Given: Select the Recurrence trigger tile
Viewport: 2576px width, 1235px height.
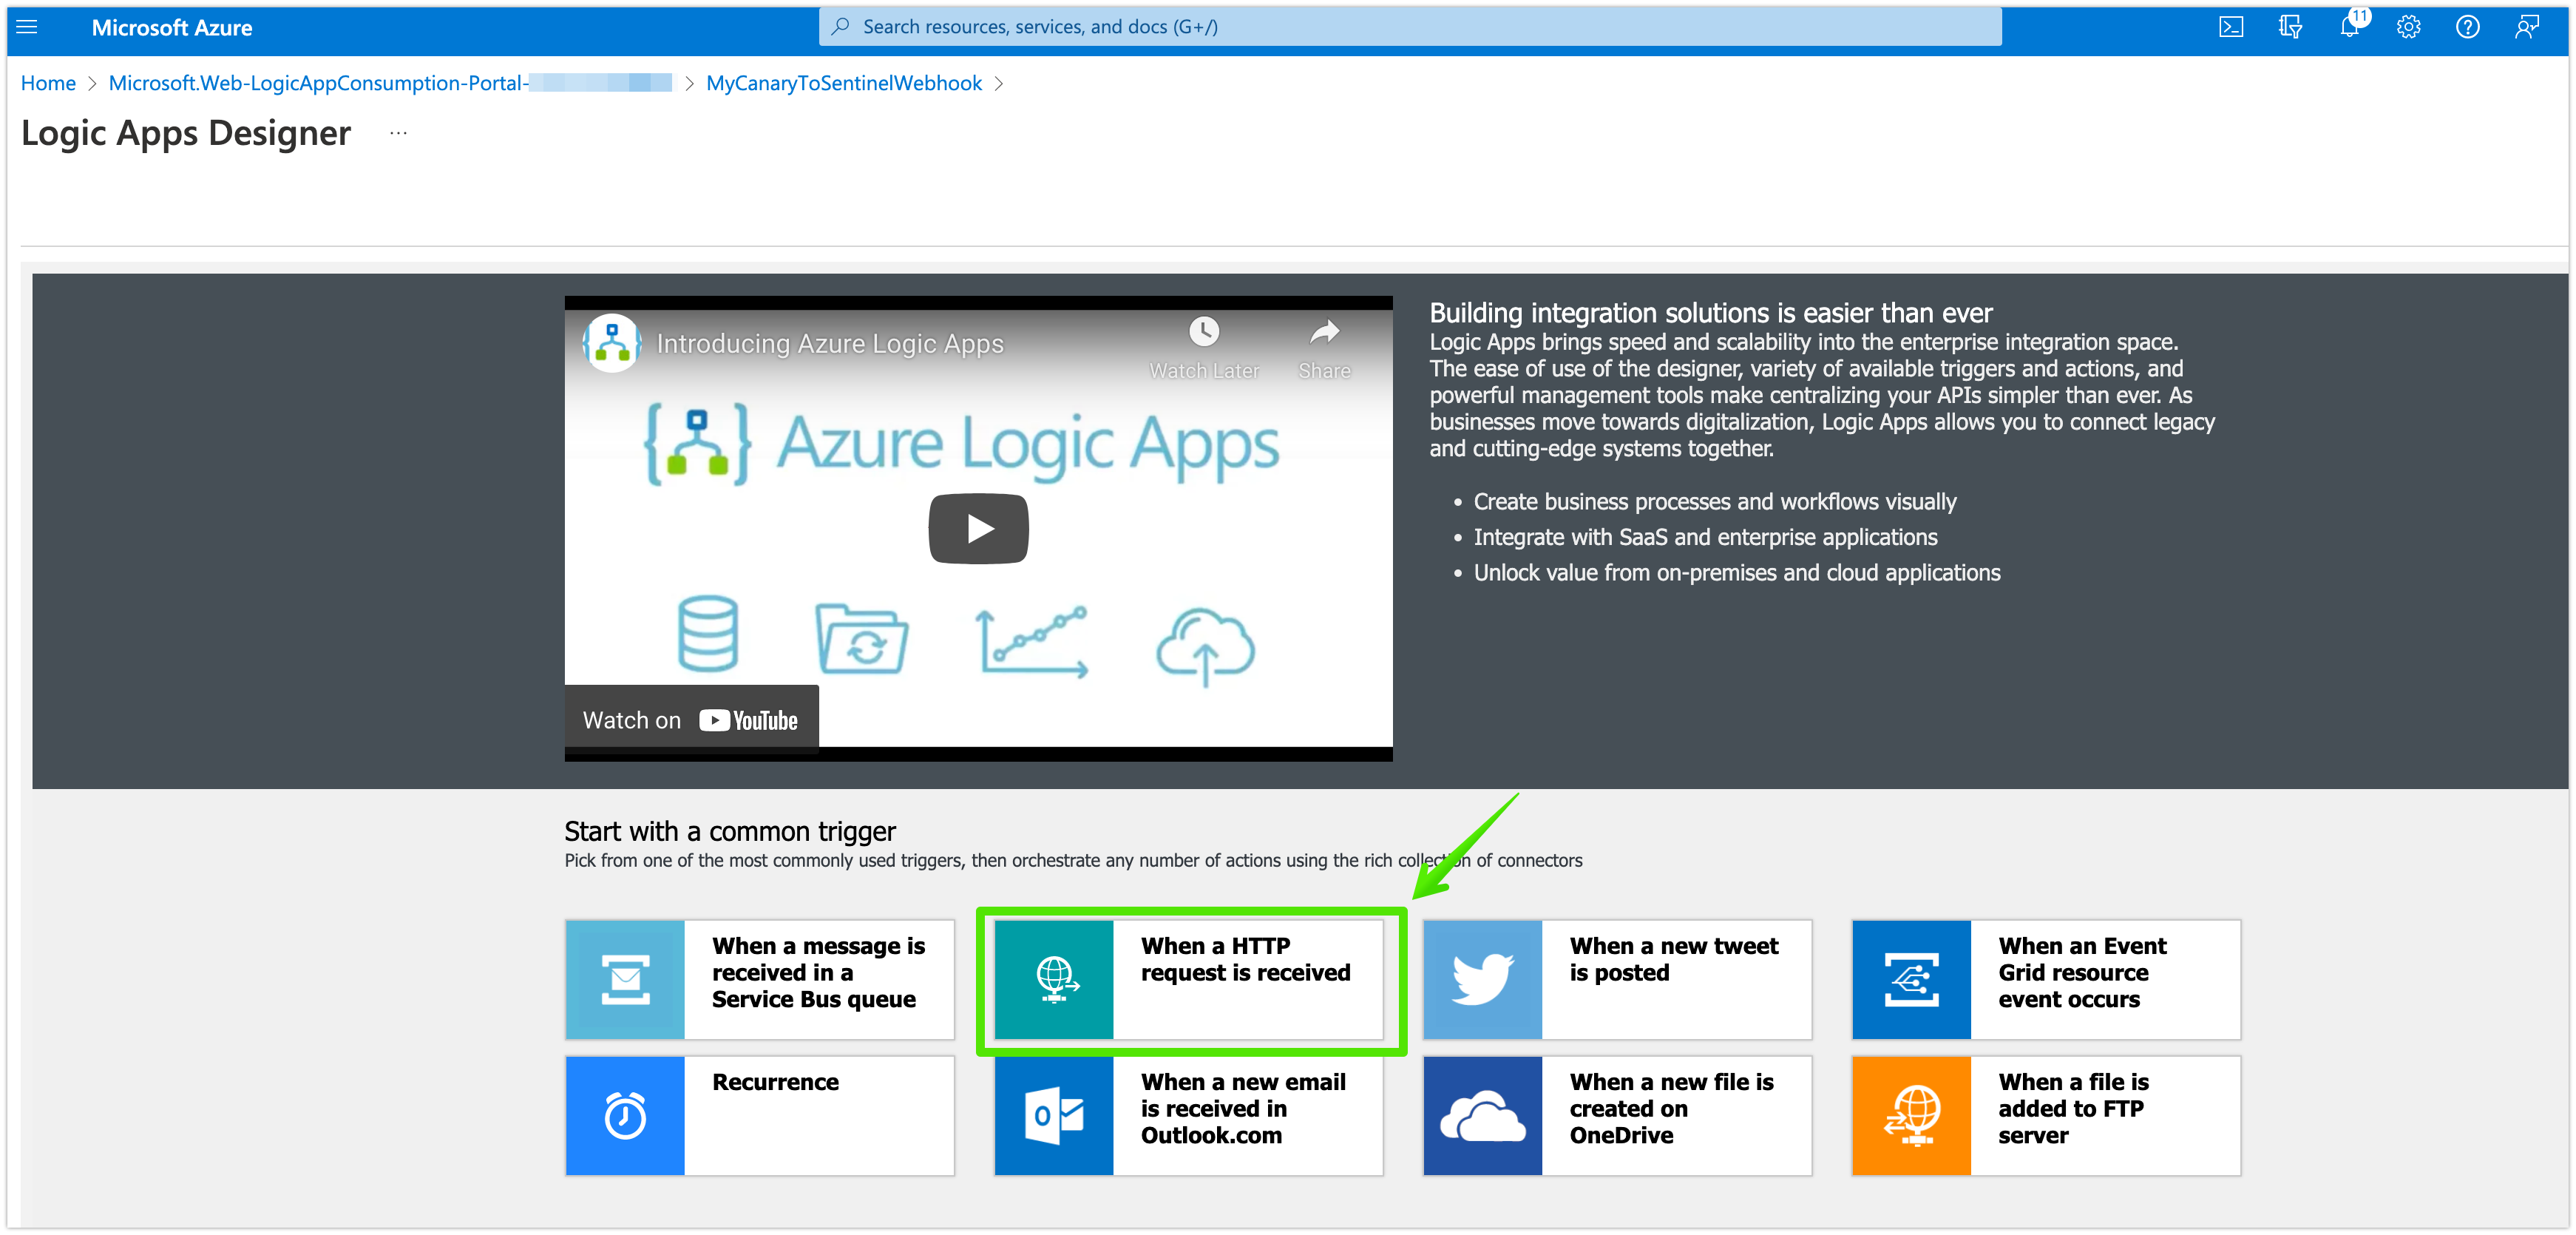Looking at the screenshot, I should [x=759, y=1115].
